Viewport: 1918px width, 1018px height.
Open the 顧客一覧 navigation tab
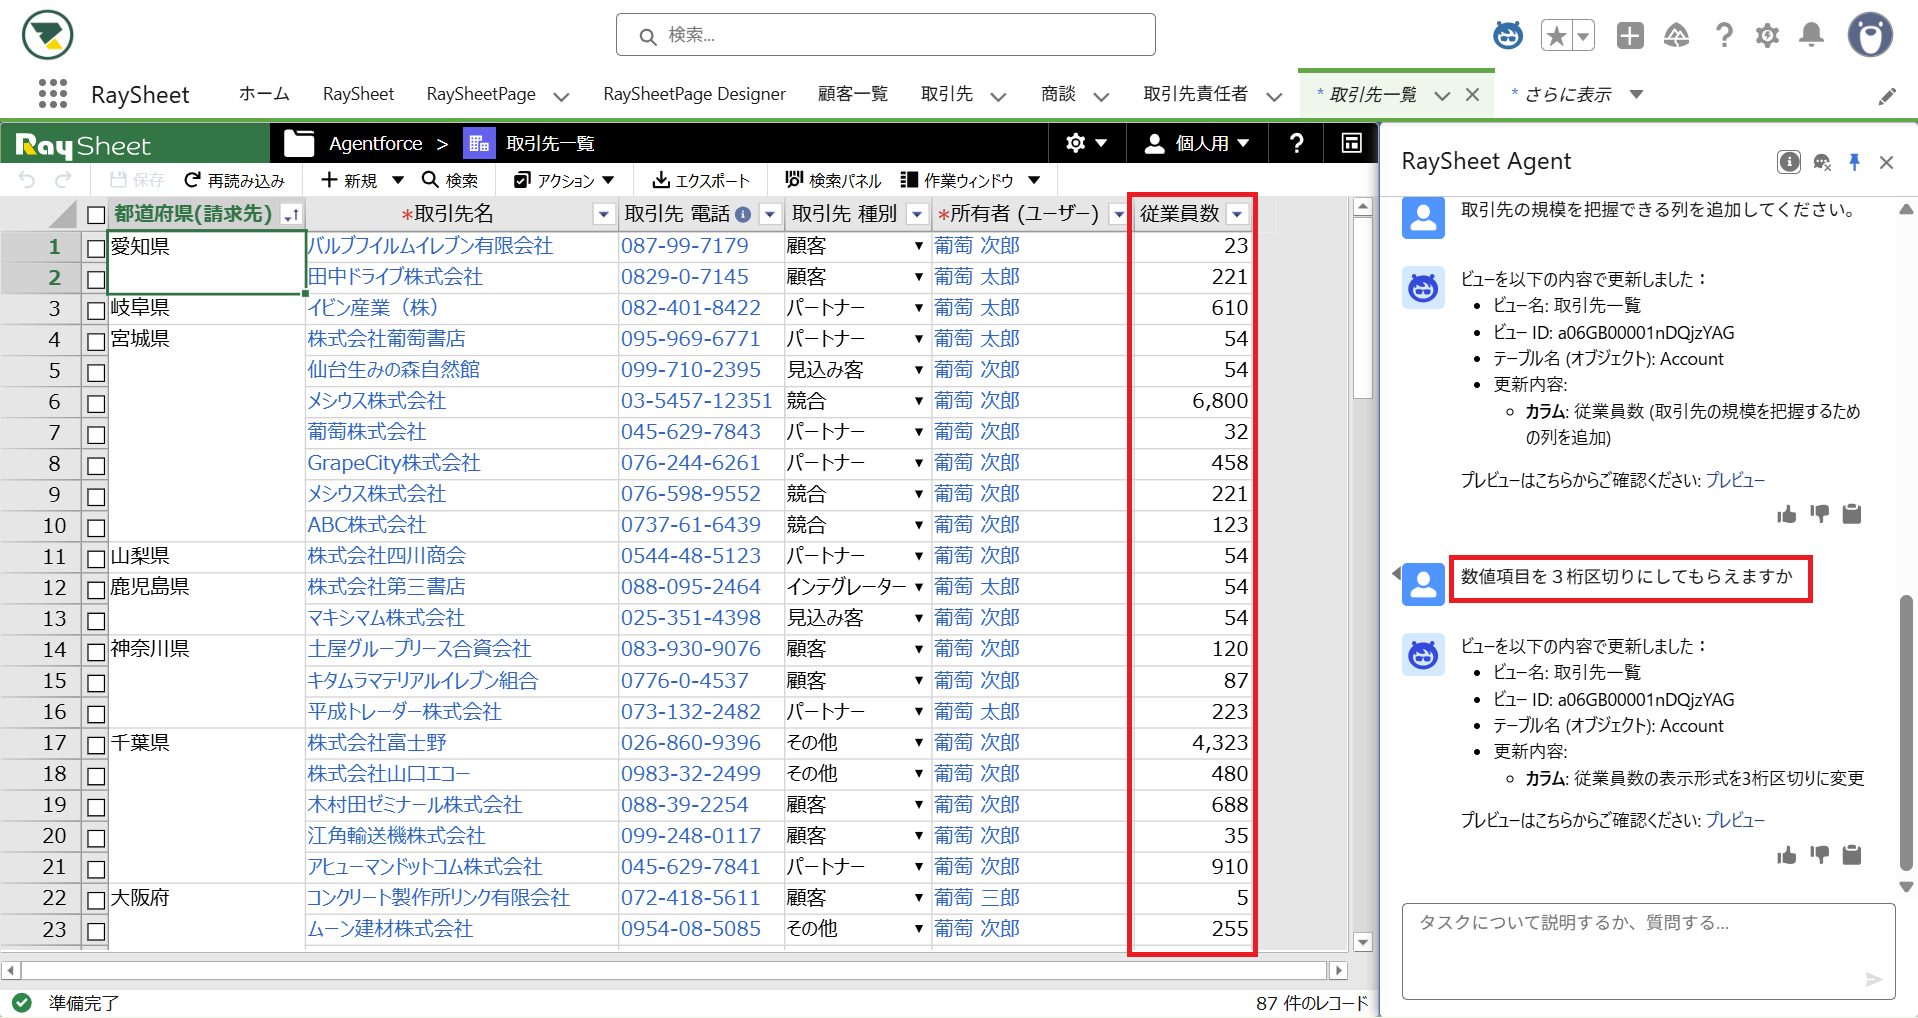852,94
